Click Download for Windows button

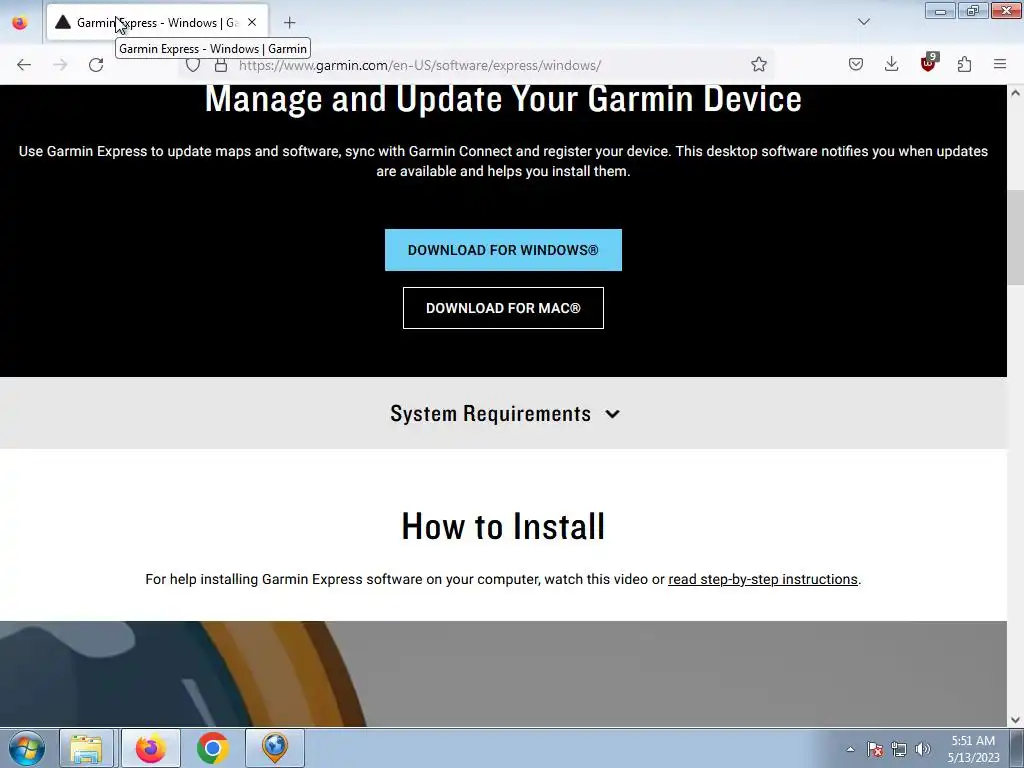(503, 250)
